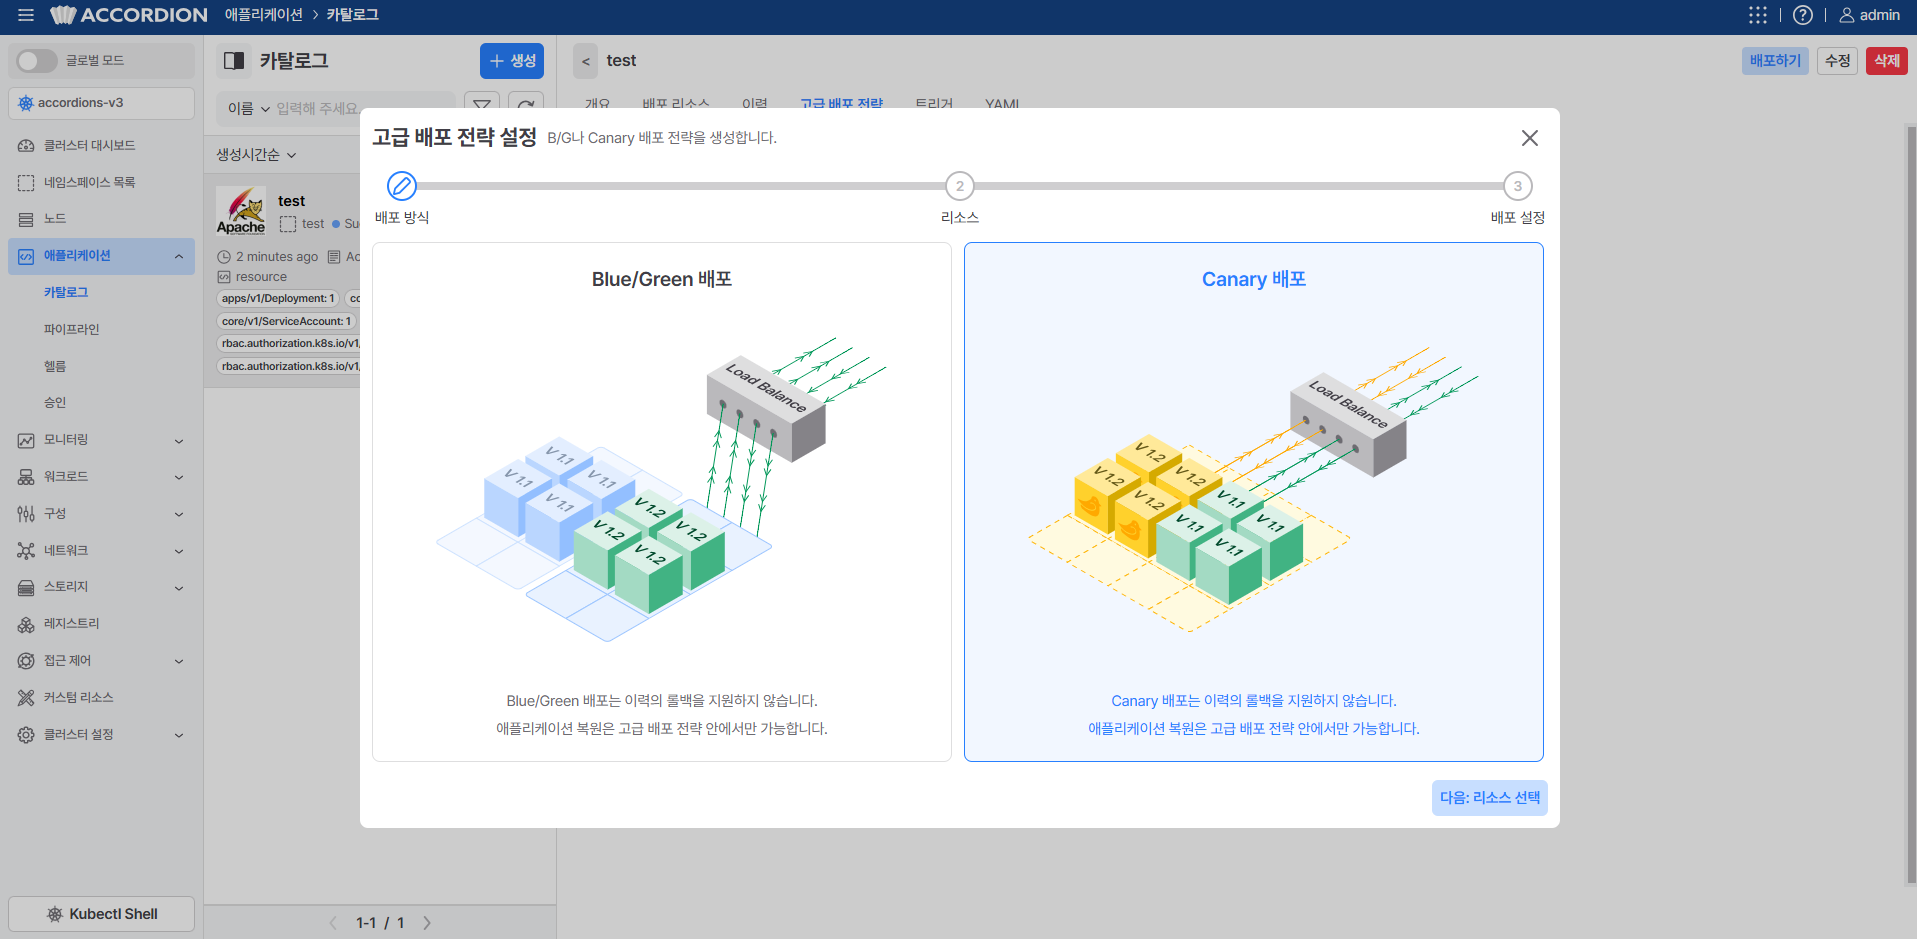Close the advanced deployment strategy dialog
1917x939 pixels.
pyautogui.click(x=1530, y=138)
